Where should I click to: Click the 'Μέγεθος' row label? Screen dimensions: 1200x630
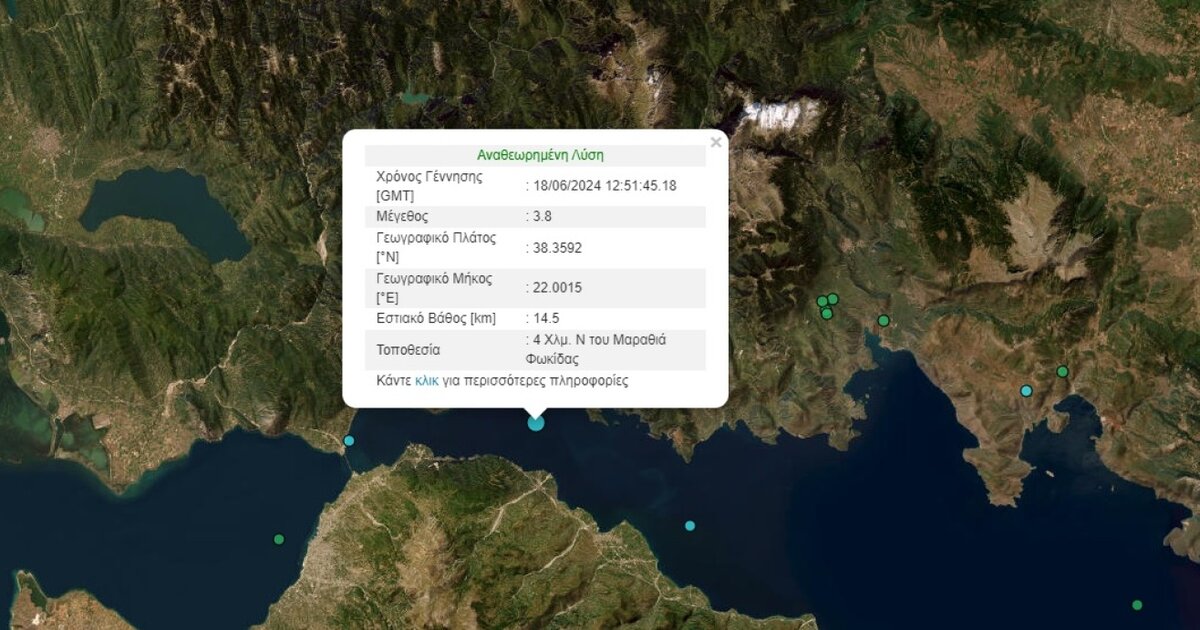click(x=403, y=216)
